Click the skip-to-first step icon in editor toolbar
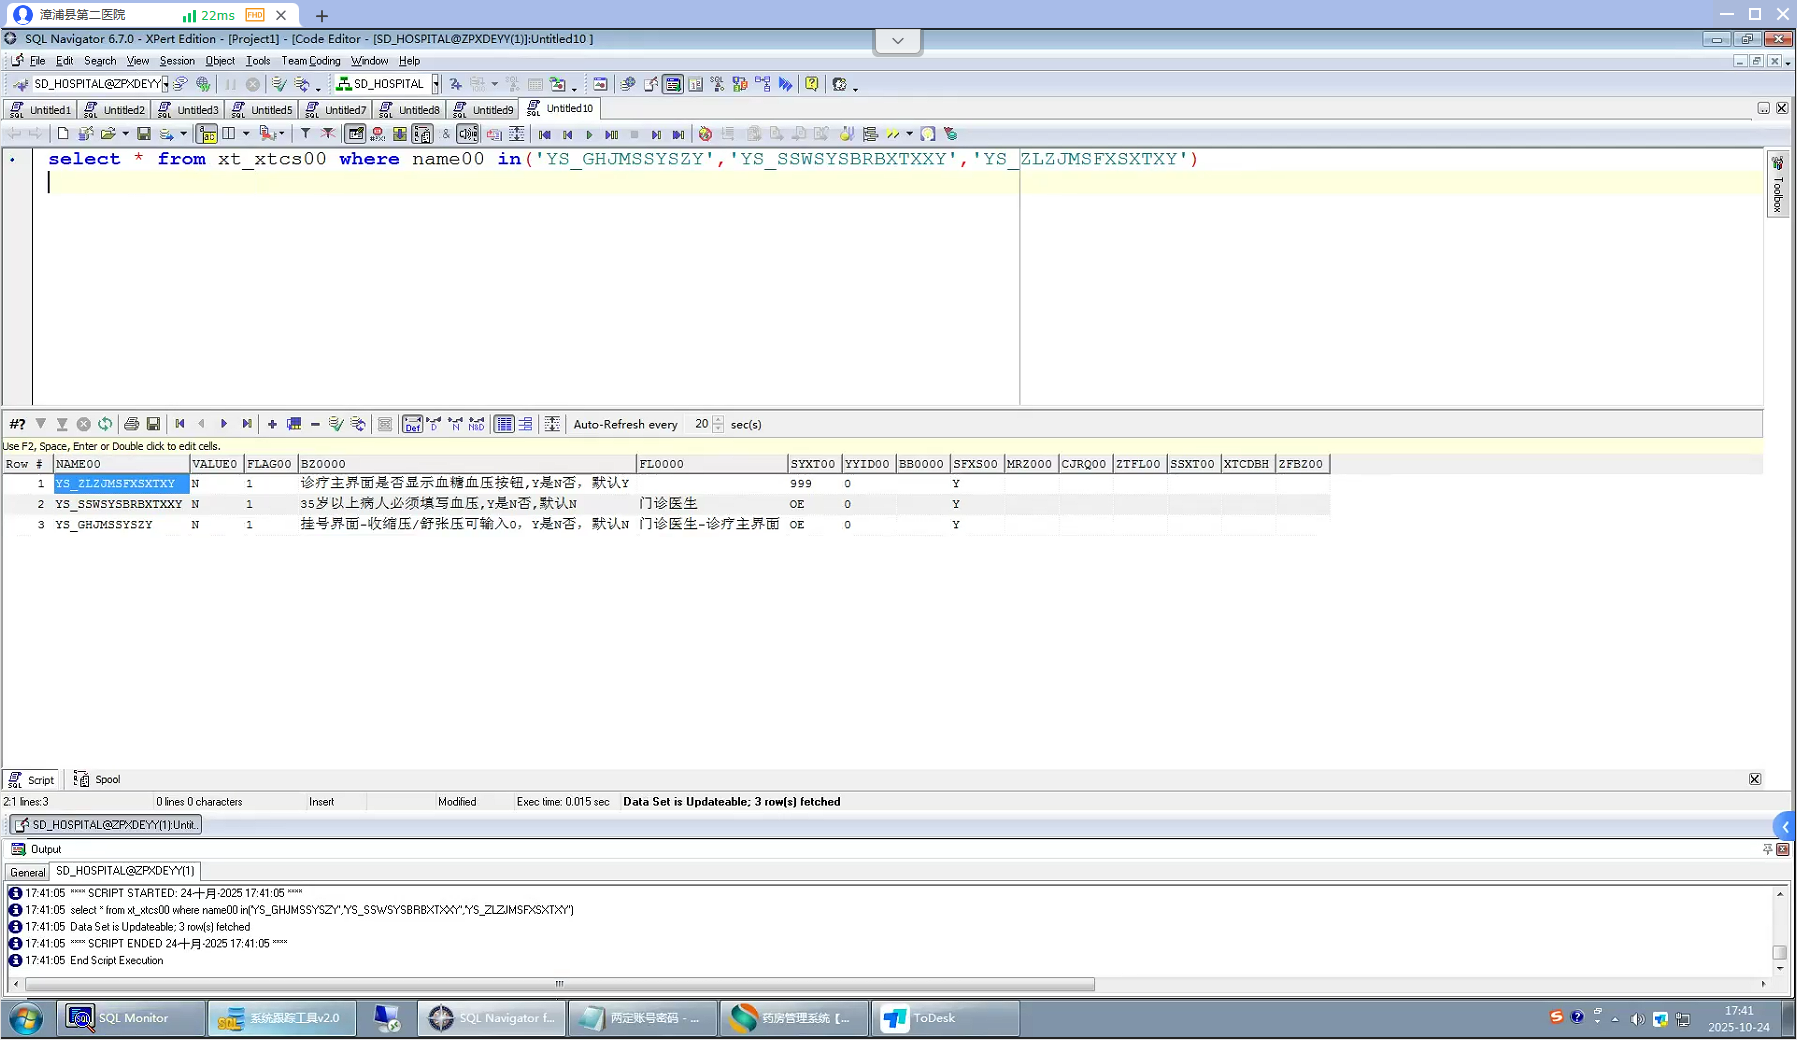Viewport: 1797px width, 1040px height. pos(545,134)
